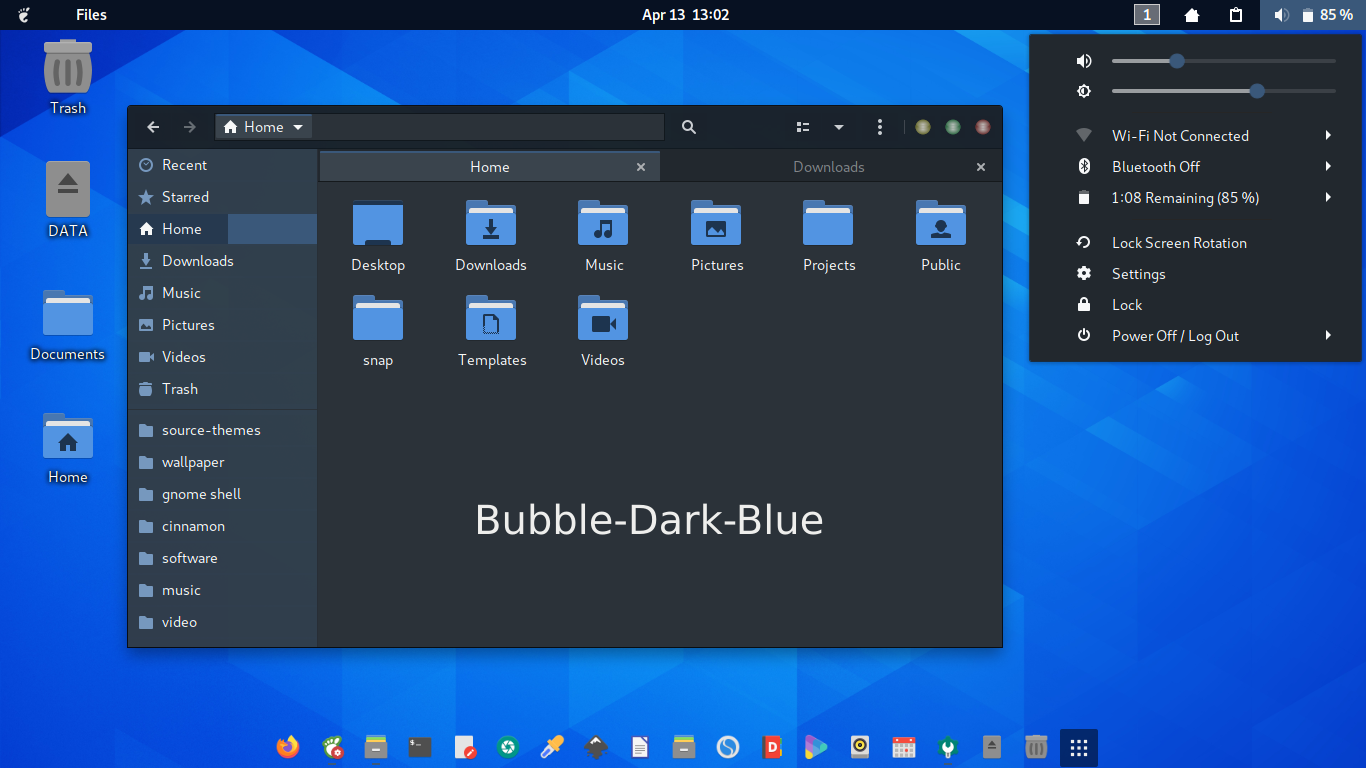Screen dimensions: 1366x768
Task: Select Downloads in the sidebar
Action: tap(223, 261)
